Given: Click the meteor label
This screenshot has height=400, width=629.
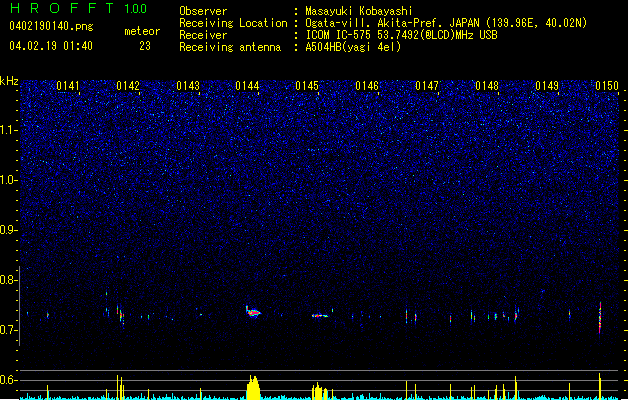Looking at the screenshot, I should click(142, 31).
